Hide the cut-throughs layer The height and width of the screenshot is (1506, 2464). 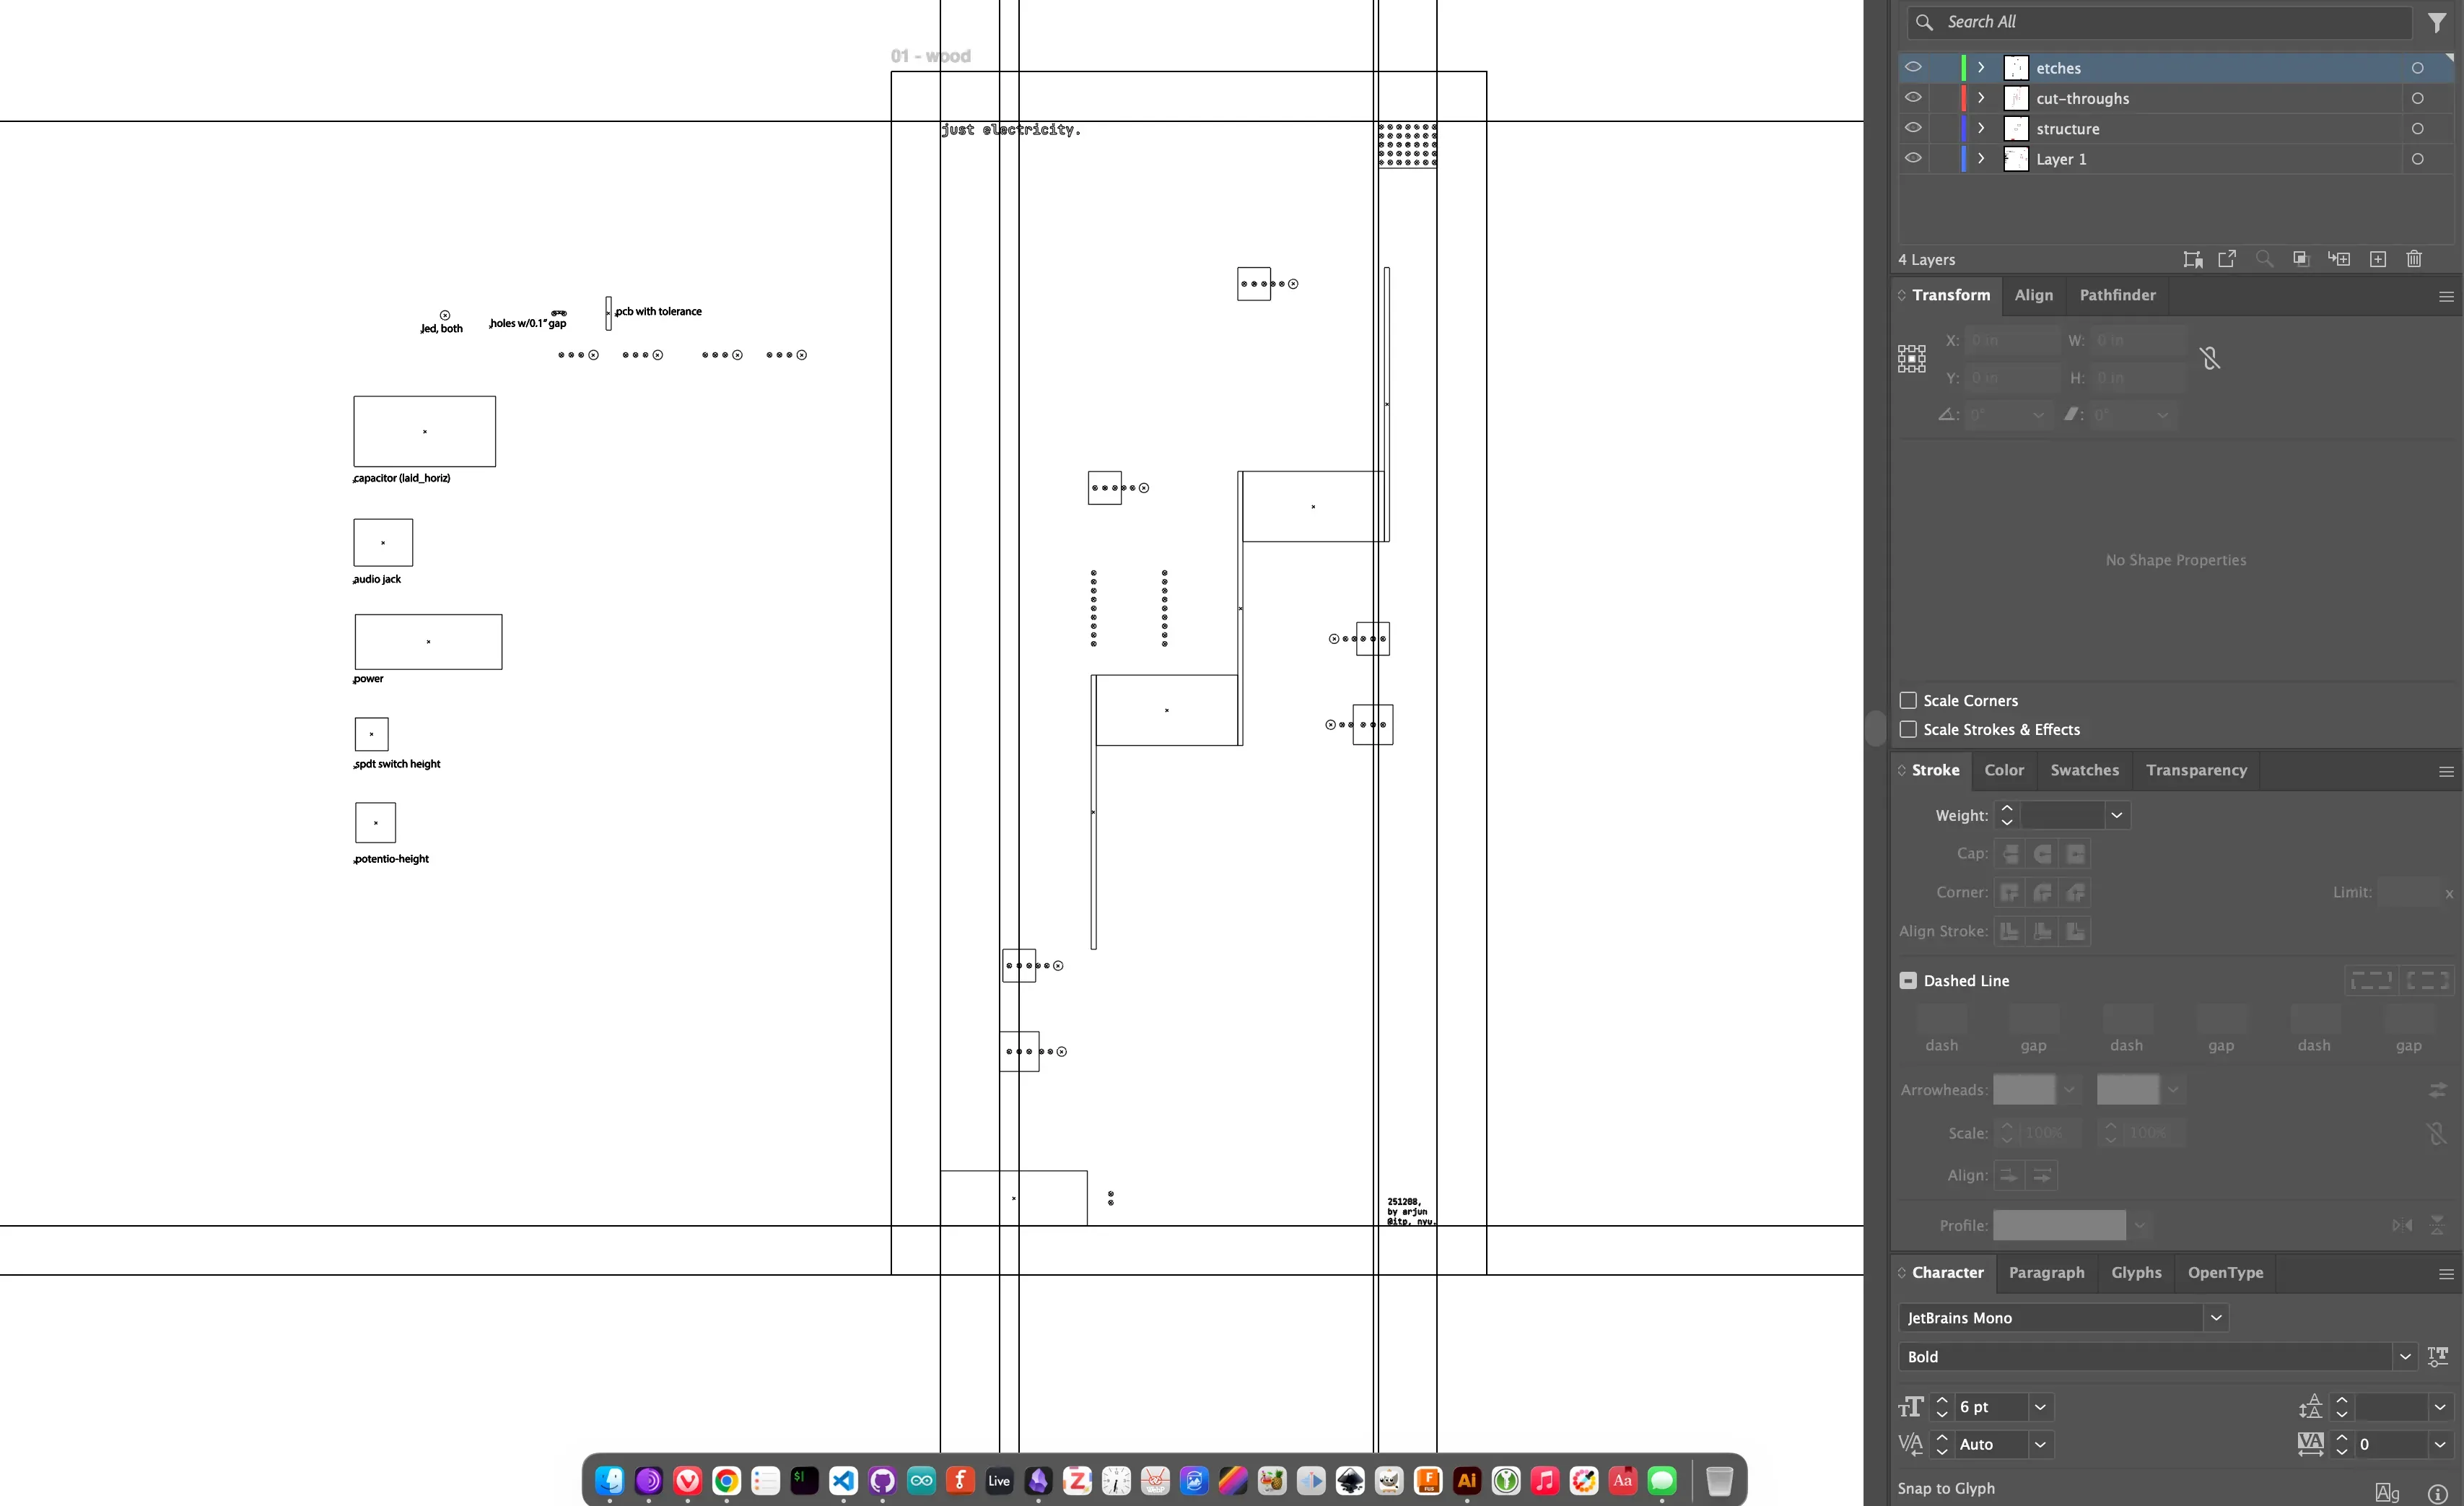coord(1912,98)
